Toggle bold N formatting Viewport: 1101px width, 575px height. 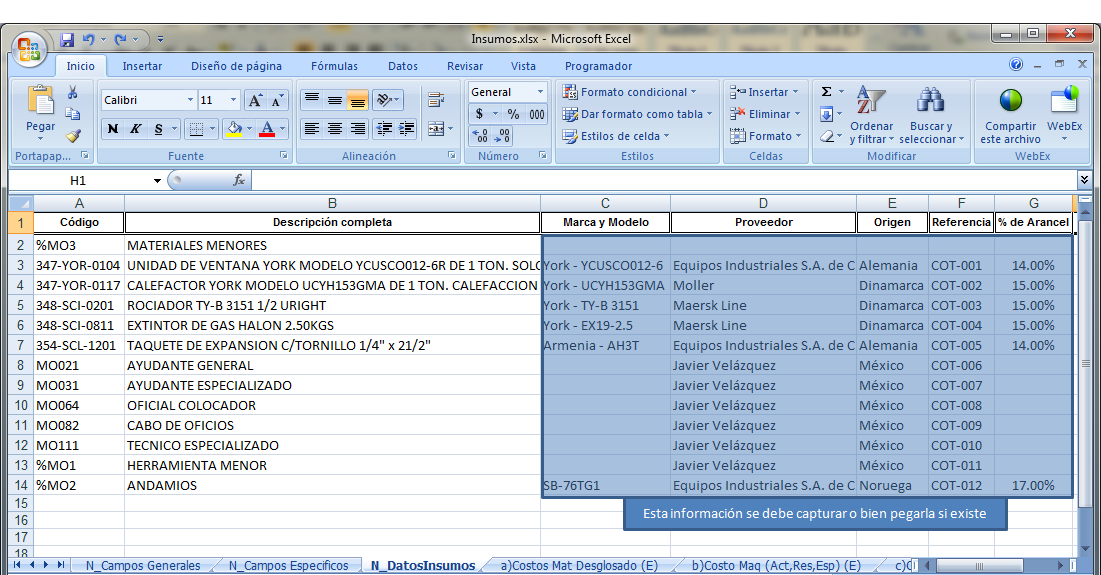coord(113,128)
